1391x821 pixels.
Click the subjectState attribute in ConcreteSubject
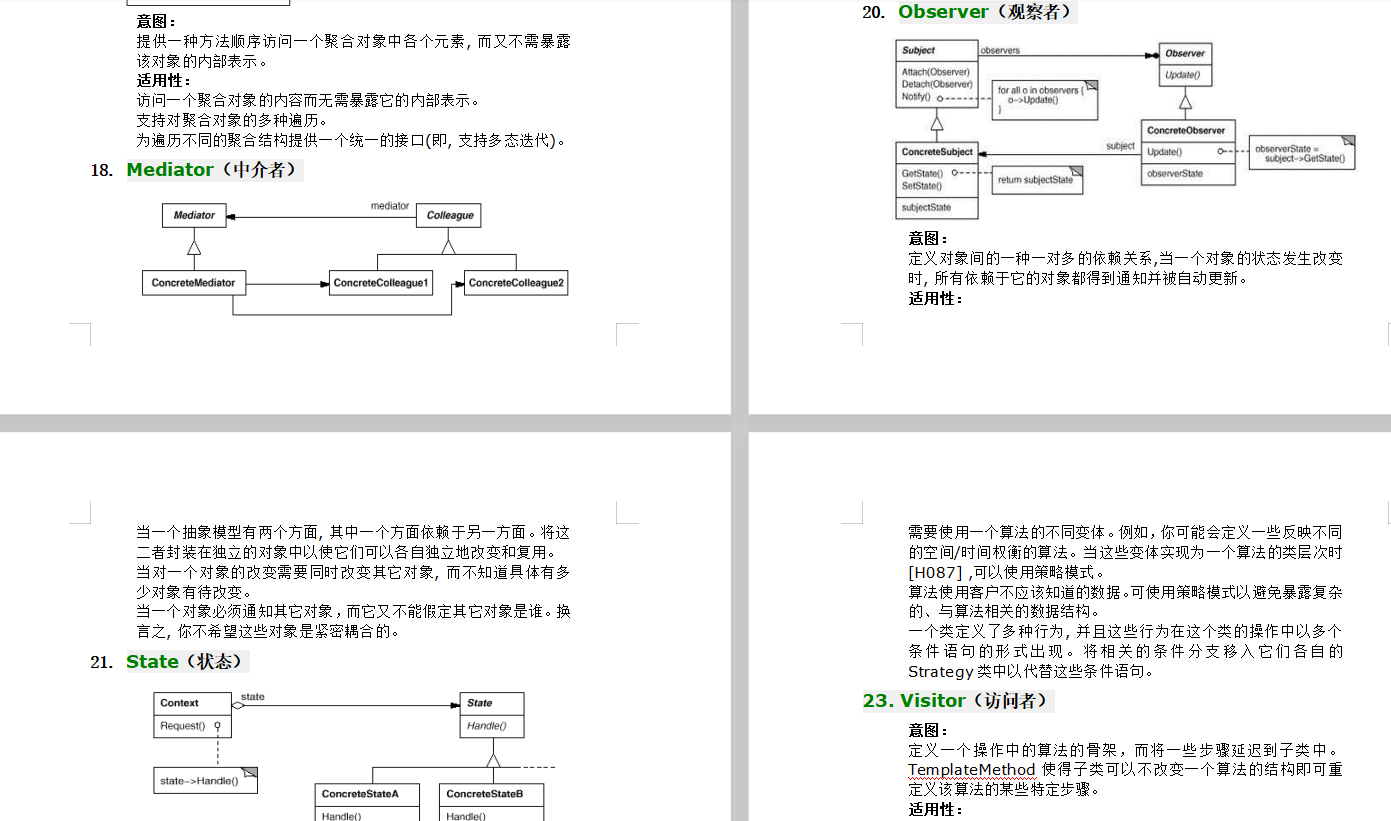(927, 208)
